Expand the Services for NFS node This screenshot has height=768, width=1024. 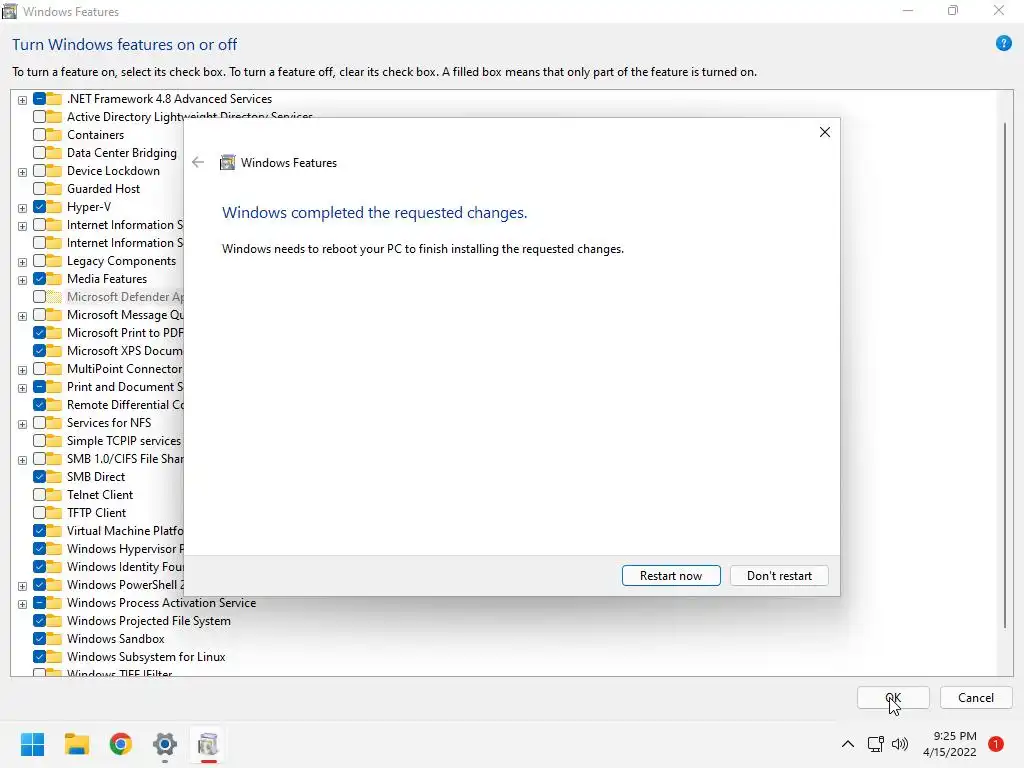22,424
